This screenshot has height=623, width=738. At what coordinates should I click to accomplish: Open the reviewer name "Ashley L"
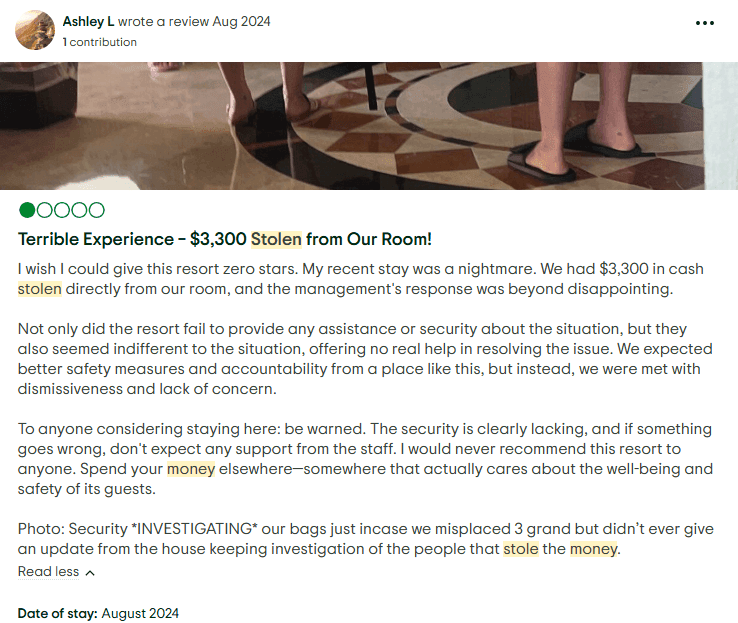tap(86, 21)
